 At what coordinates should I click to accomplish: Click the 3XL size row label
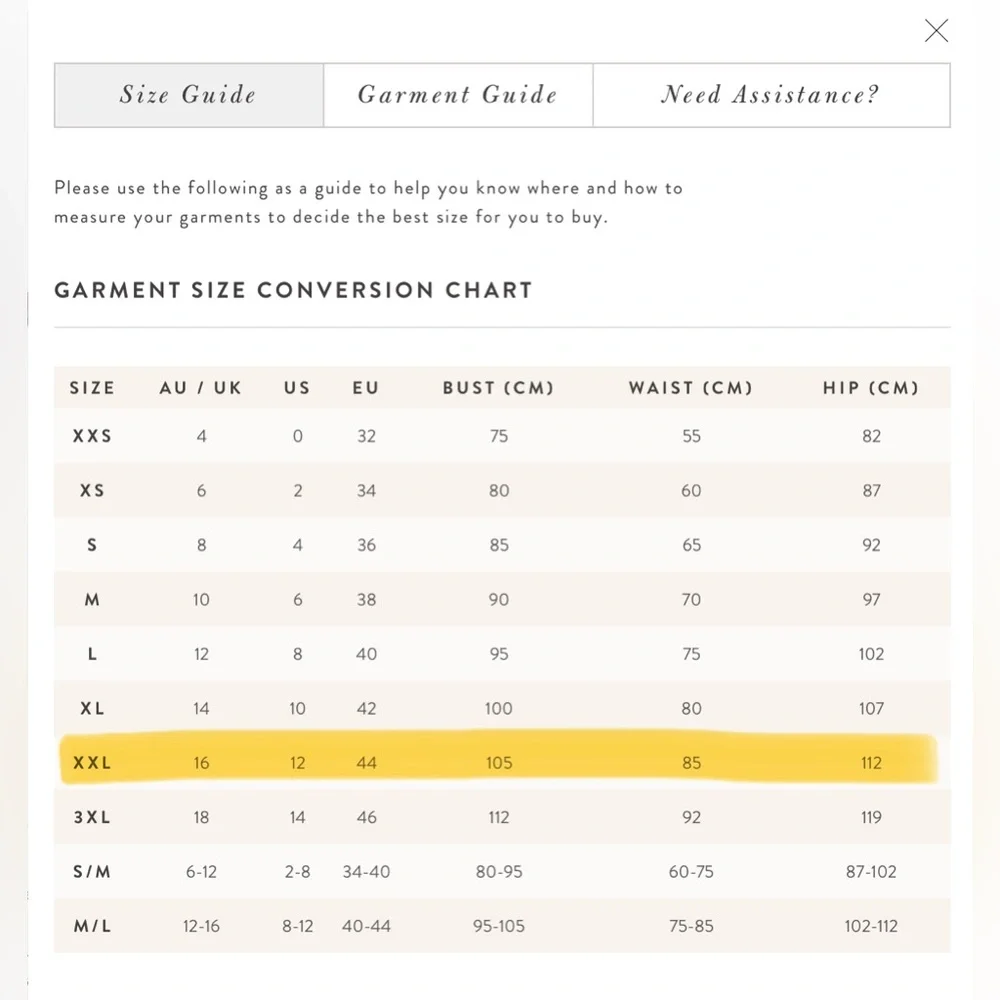tap(92, 817)
